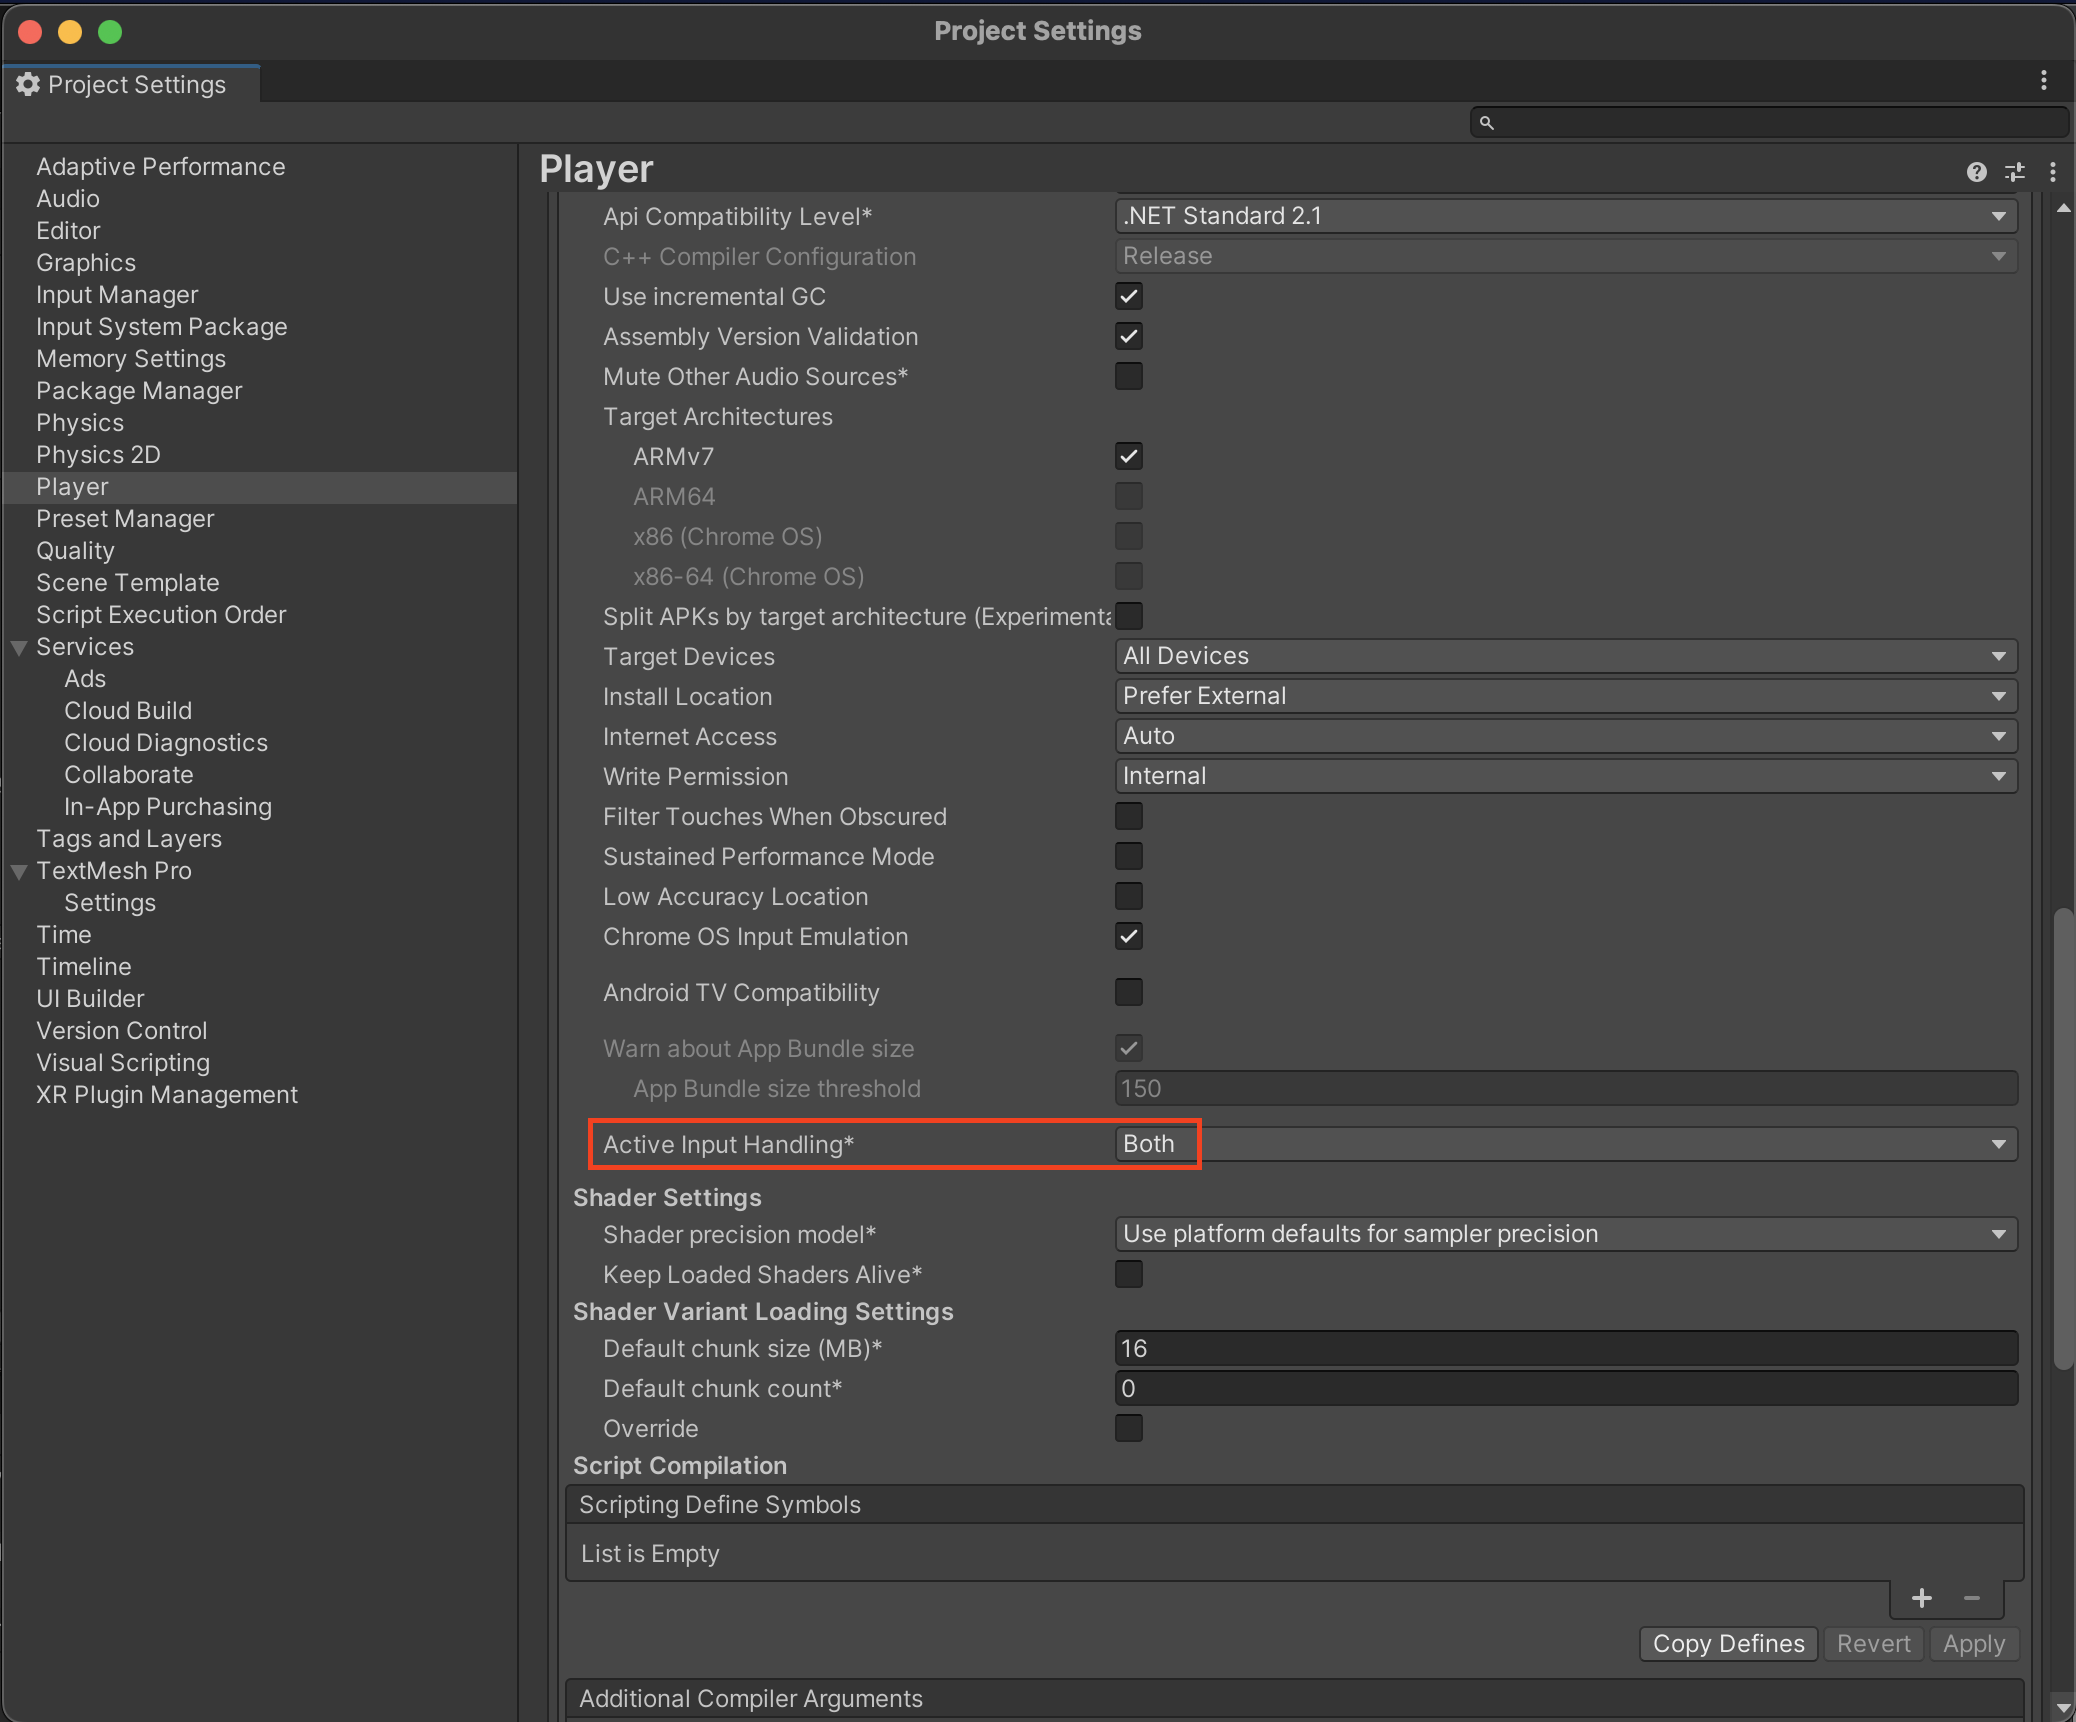Open the Player panel three-dot menu

2053,172
